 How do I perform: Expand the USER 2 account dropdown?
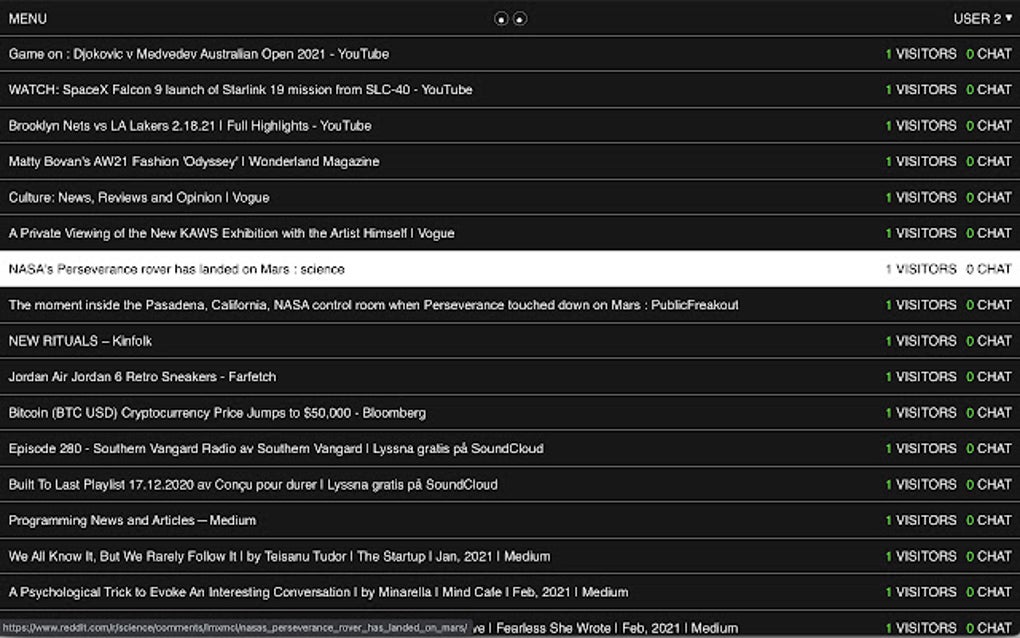click(x=983, y=18)
